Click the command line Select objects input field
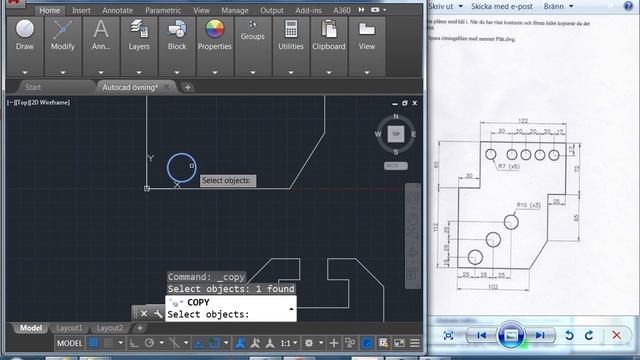Screen dimensions: 640x360 pos(231,314)
